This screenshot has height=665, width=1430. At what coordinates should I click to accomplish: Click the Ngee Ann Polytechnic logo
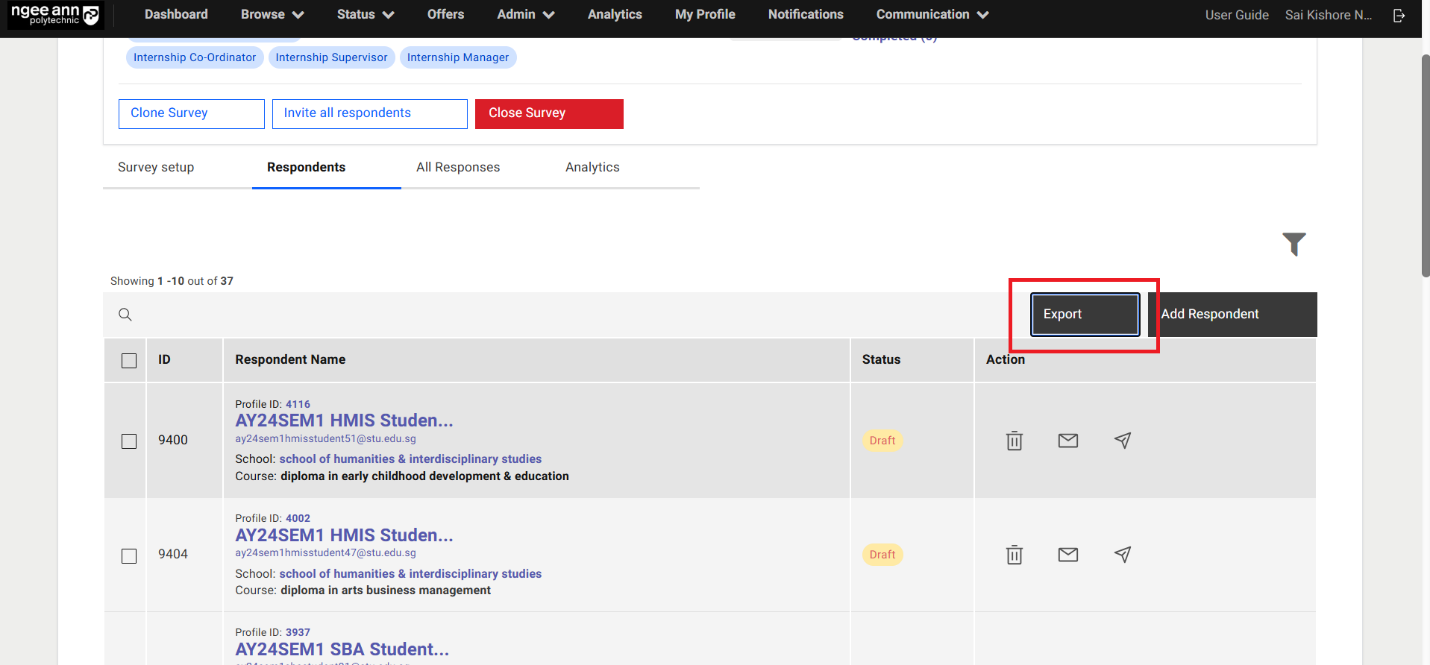[55, 15]
